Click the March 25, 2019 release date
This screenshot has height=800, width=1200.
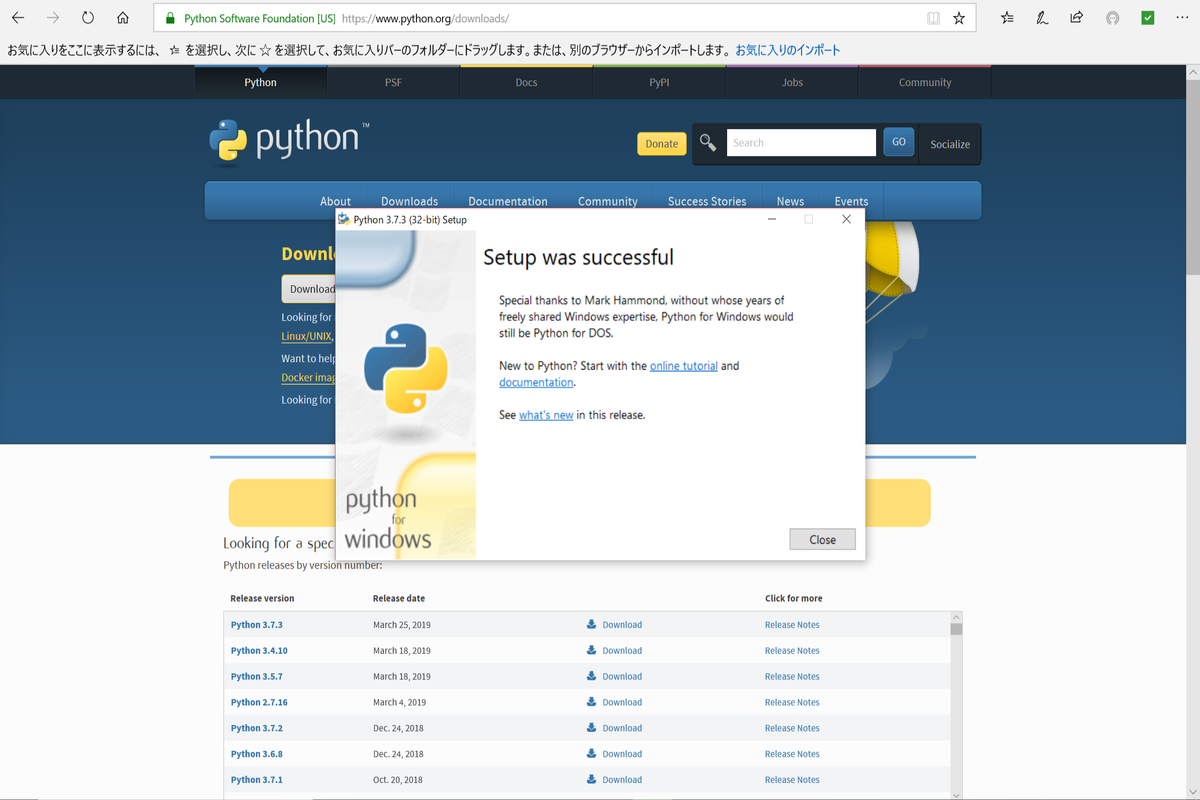click(x=402, y=625)
